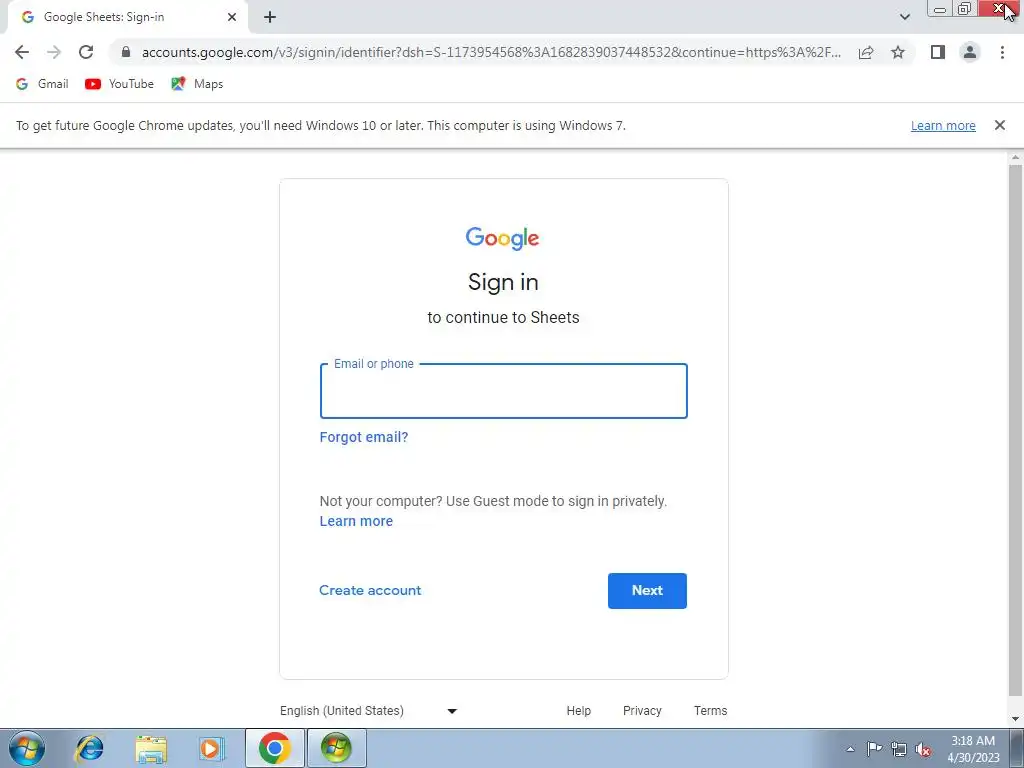Minimize the Chrome window
The width and height of the screenshot is (1024, 768).
tap(940, 9)
